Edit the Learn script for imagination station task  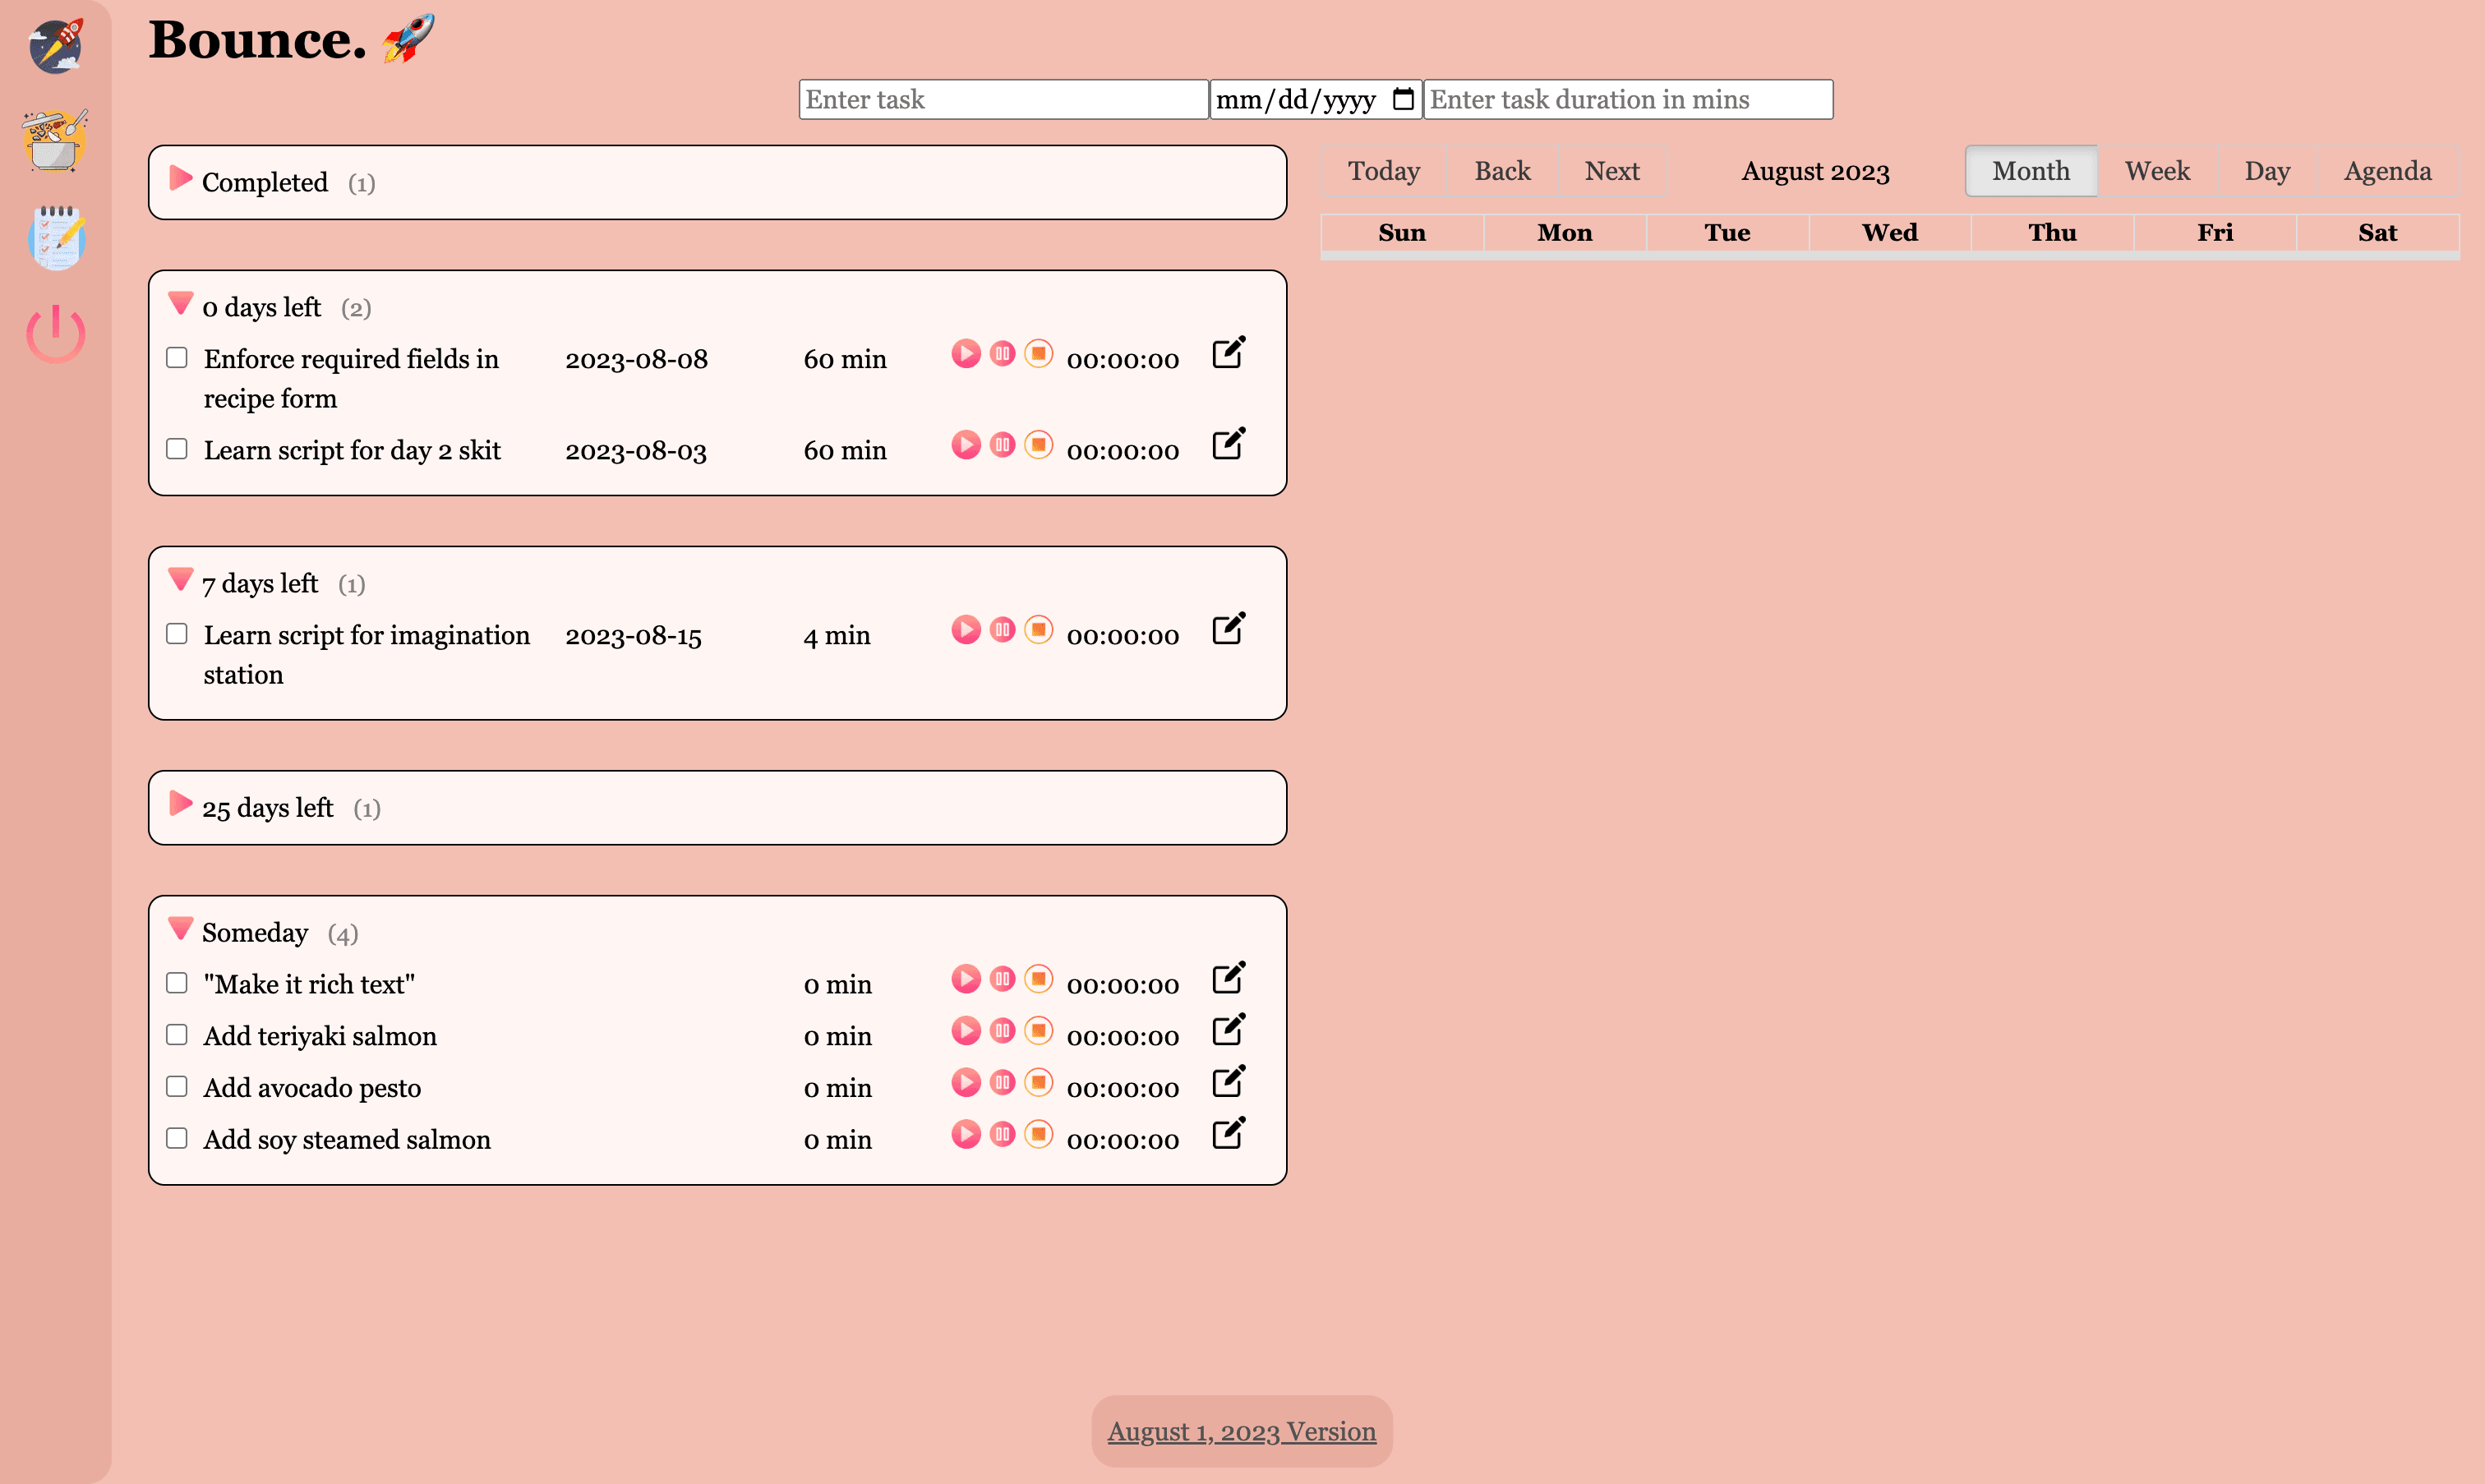click(1228, 629)
